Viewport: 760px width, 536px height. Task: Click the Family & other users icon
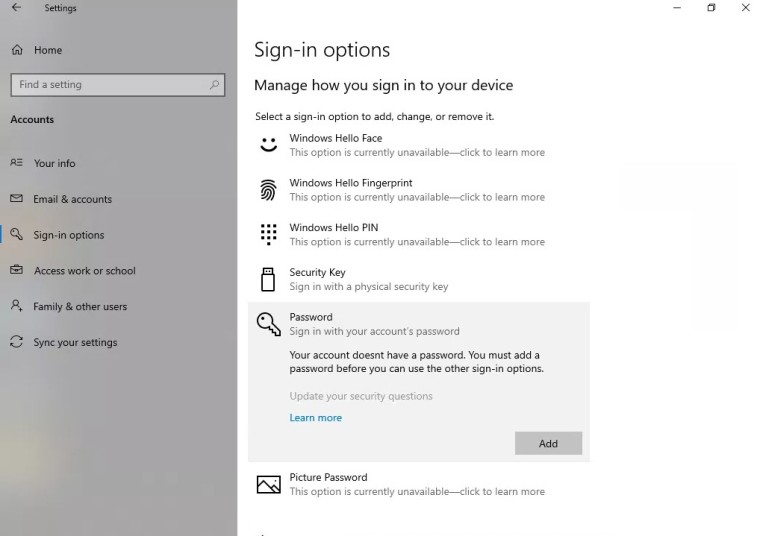(16, 306)
